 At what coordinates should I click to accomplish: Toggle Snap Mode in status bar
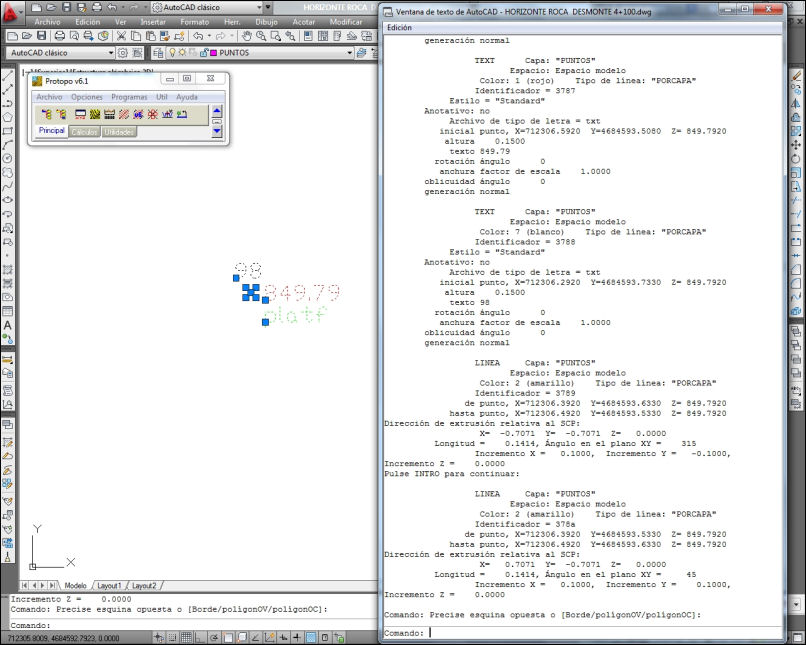click(172, 638)
